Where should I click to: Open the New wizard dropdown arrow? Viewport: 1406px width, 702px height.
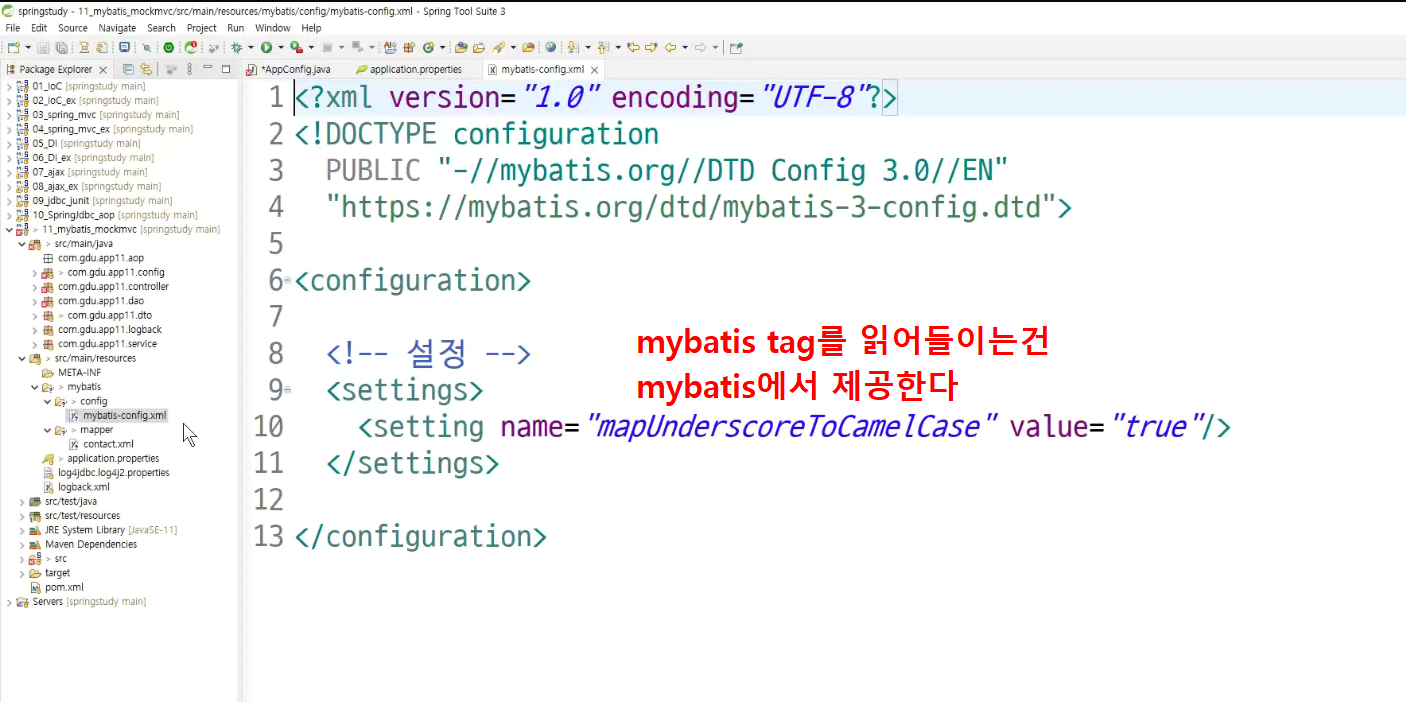point(28,47)
